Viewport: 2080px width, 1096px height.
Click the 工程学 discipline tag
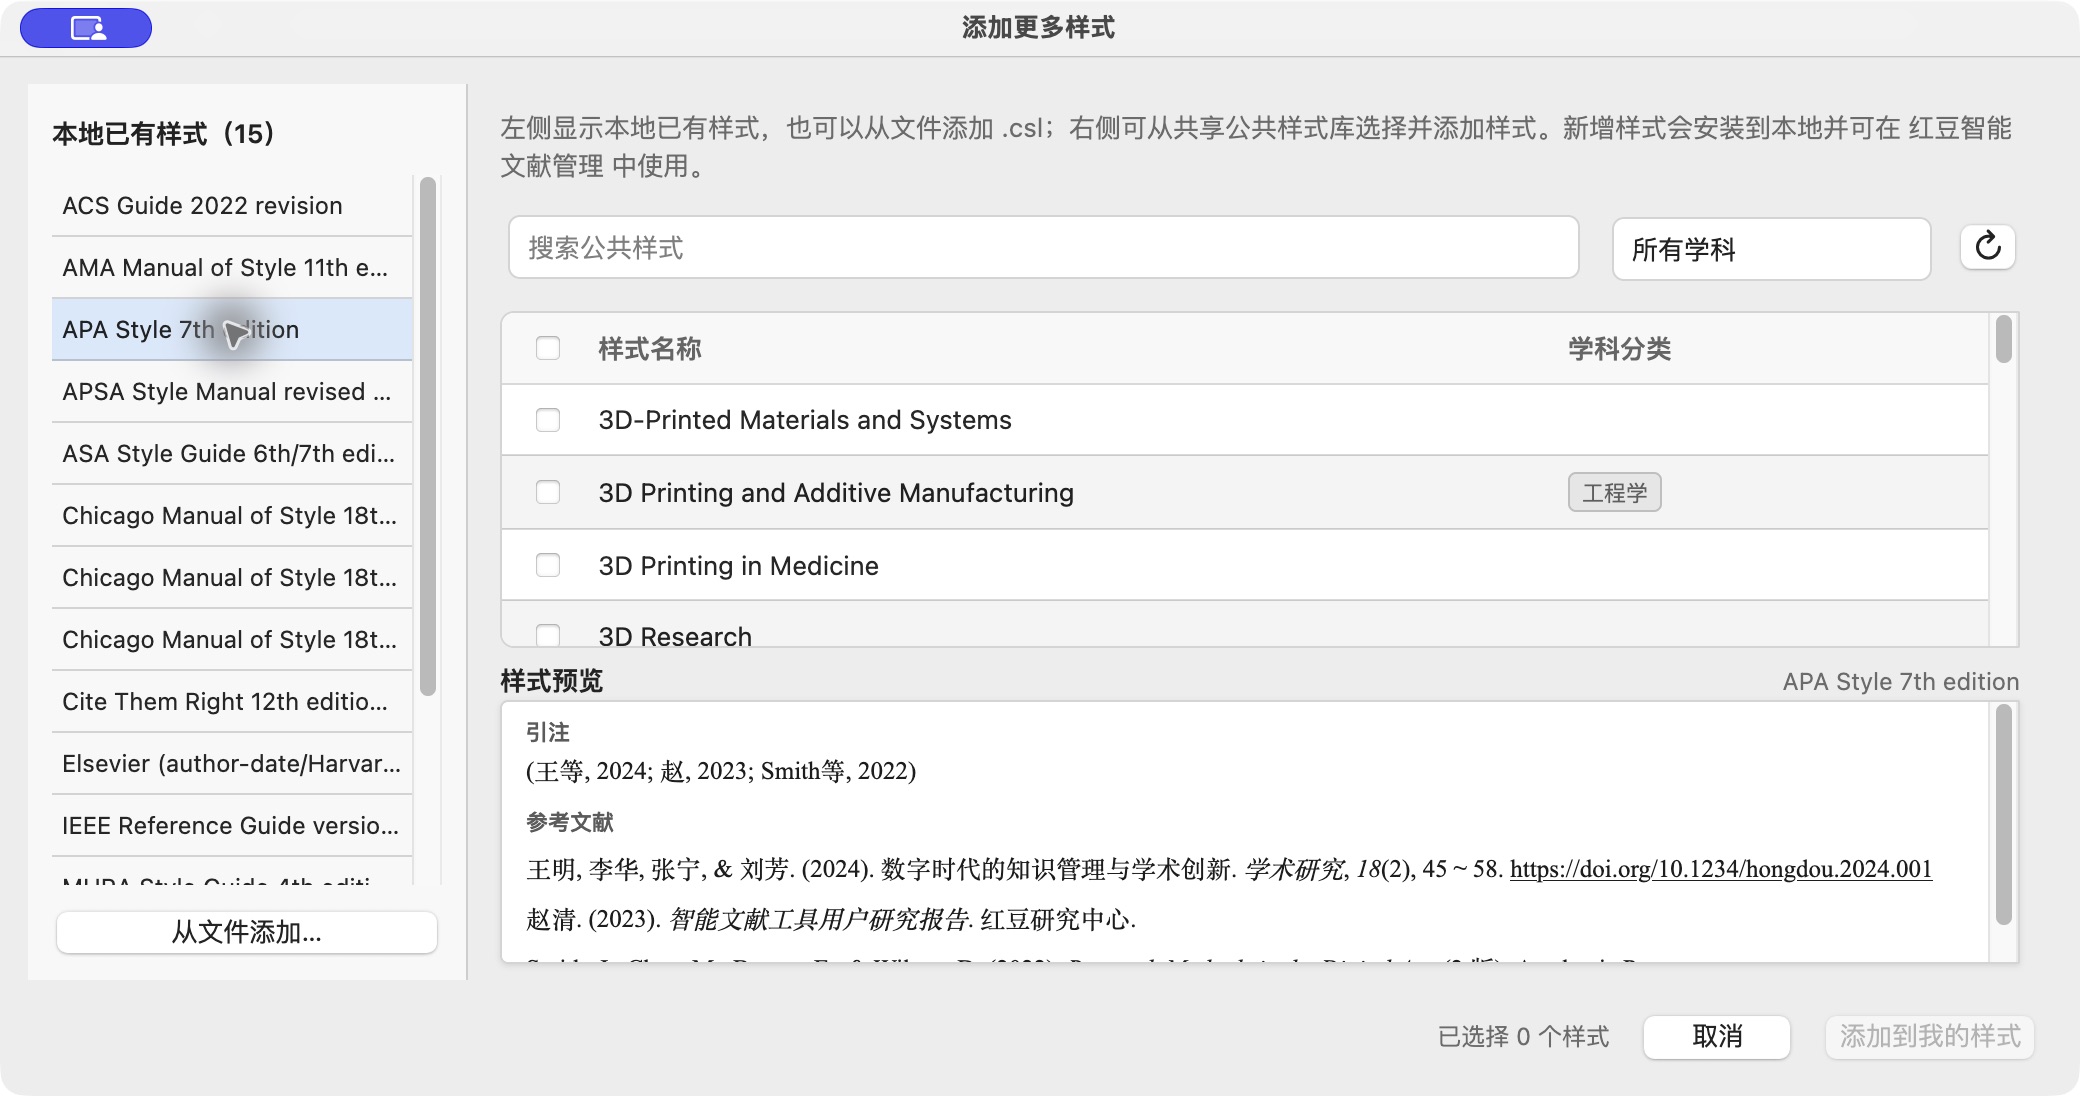click(1614, 492)
